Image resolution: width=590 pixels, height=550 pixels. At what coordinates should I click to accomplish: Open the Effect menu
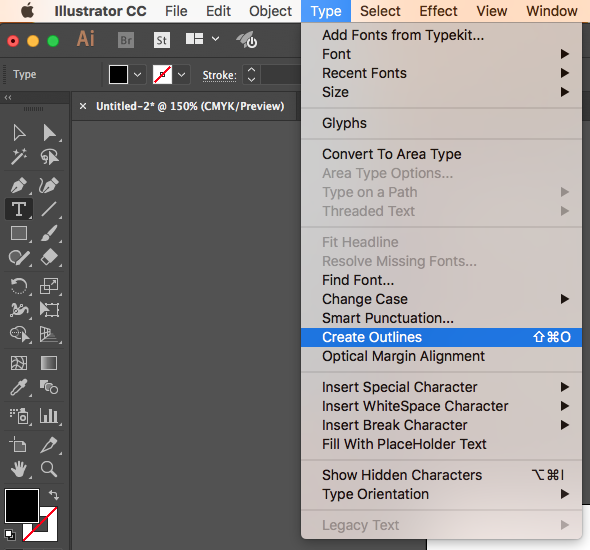438,11
